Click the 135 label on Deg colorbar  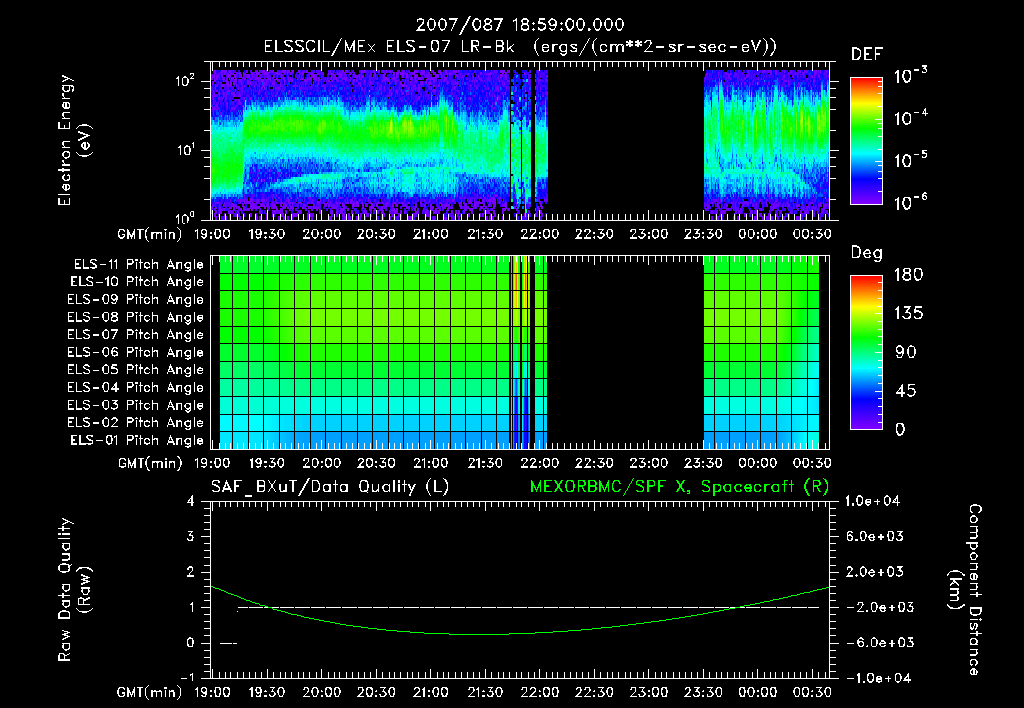point(908,314)
